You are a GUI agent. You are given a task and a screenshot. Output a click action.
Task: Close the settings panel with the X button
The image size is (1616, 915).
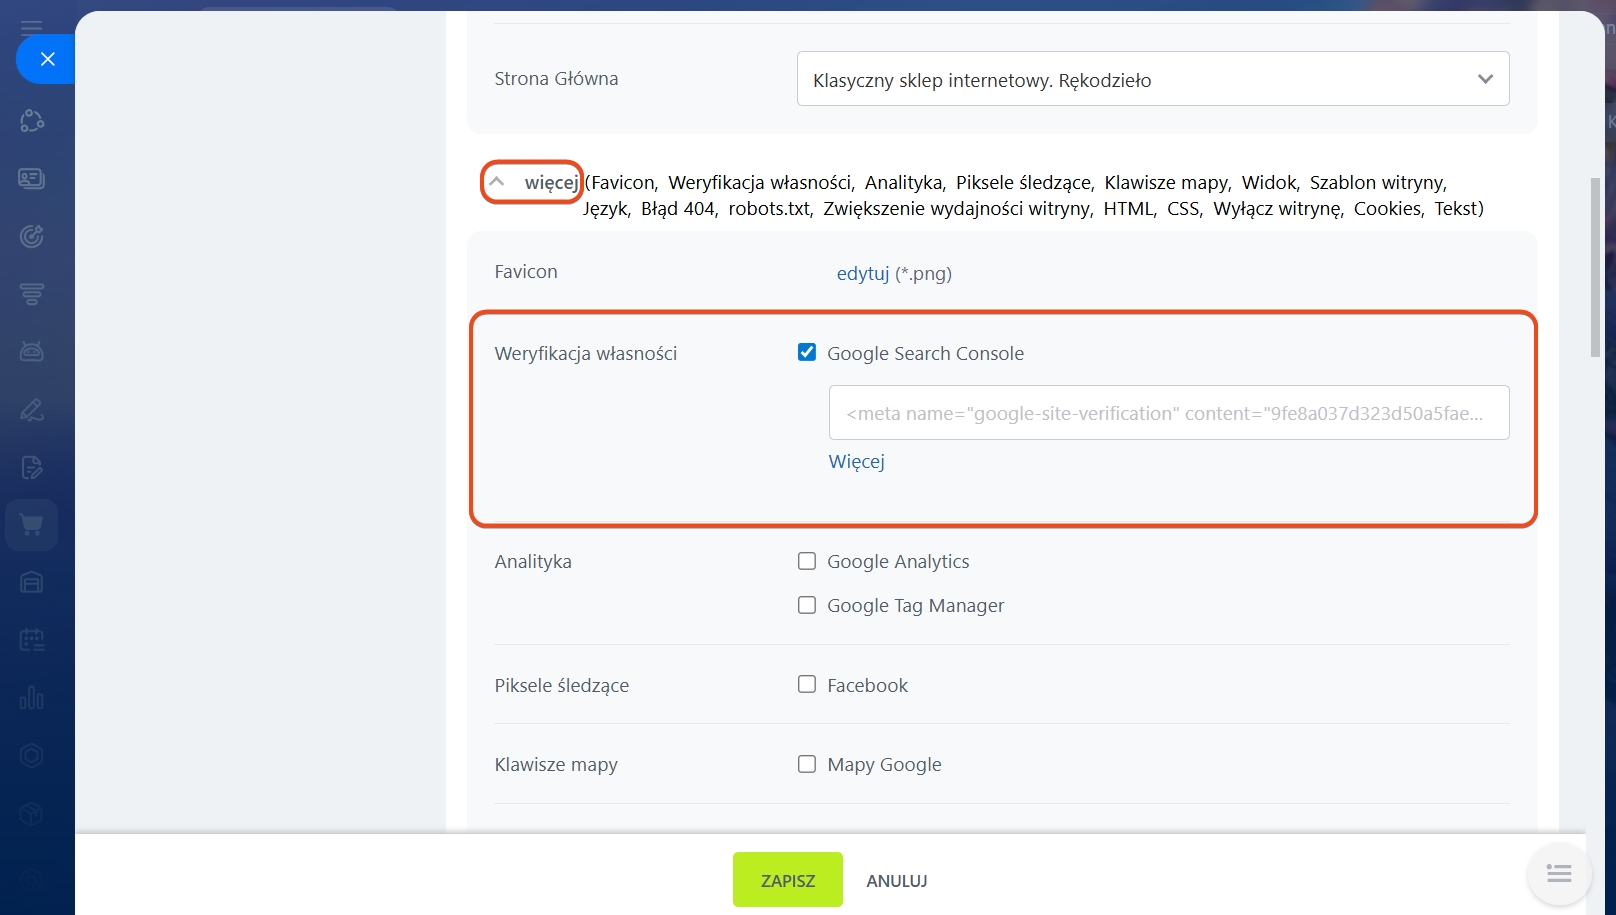coord(47,59)
